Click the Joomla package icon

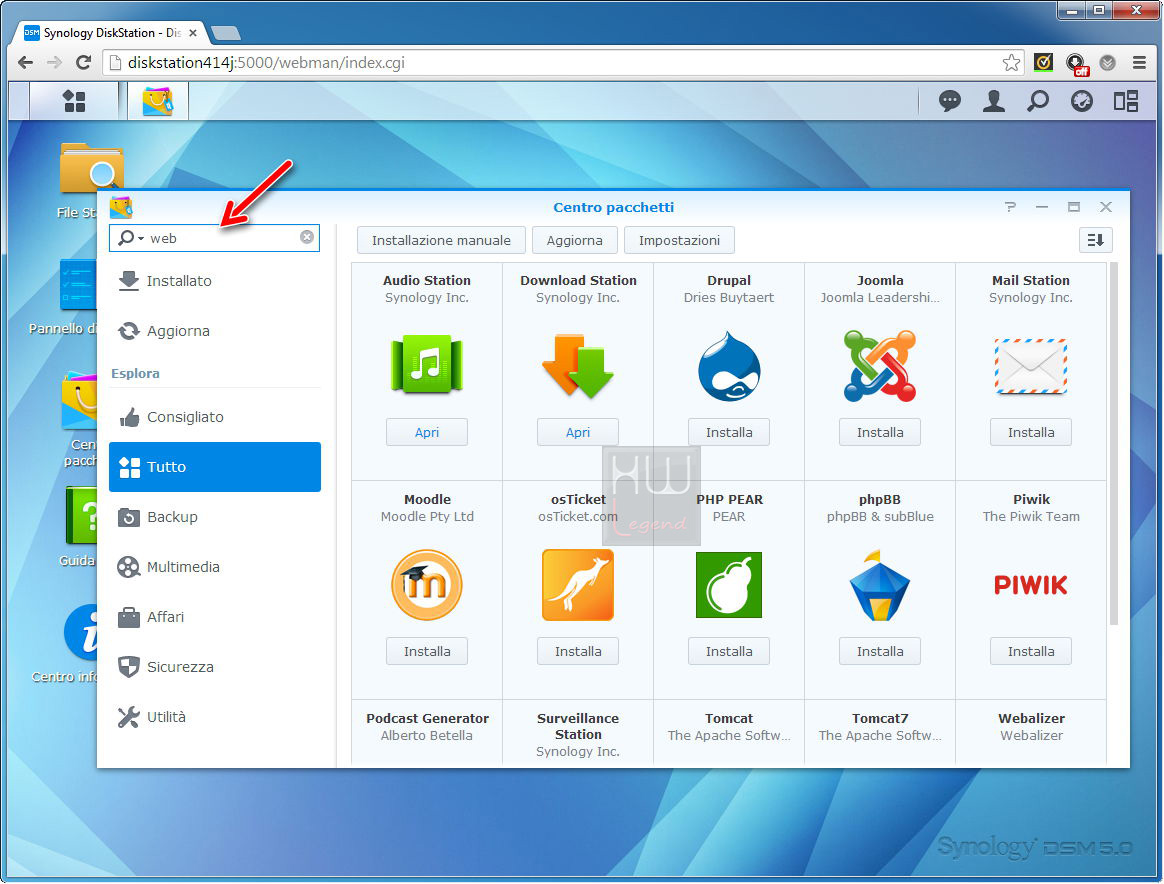(880, 366)
